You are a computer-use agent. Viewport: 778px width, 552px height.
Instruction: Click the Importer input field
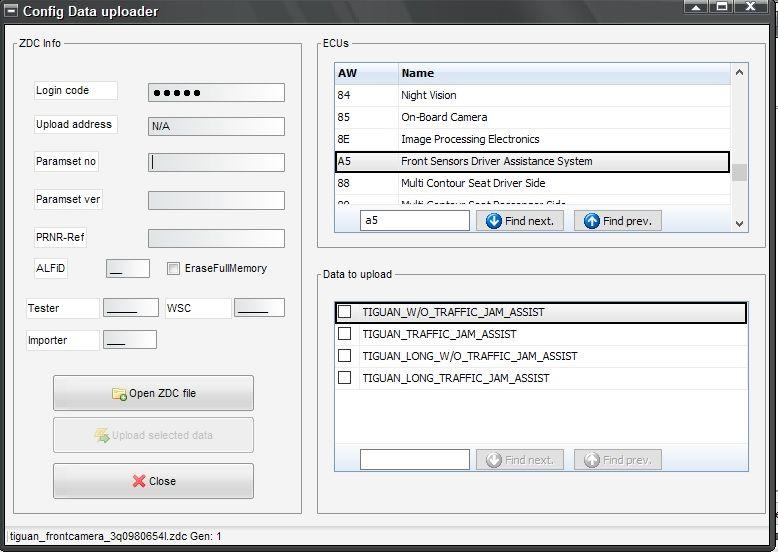[130, 340]
